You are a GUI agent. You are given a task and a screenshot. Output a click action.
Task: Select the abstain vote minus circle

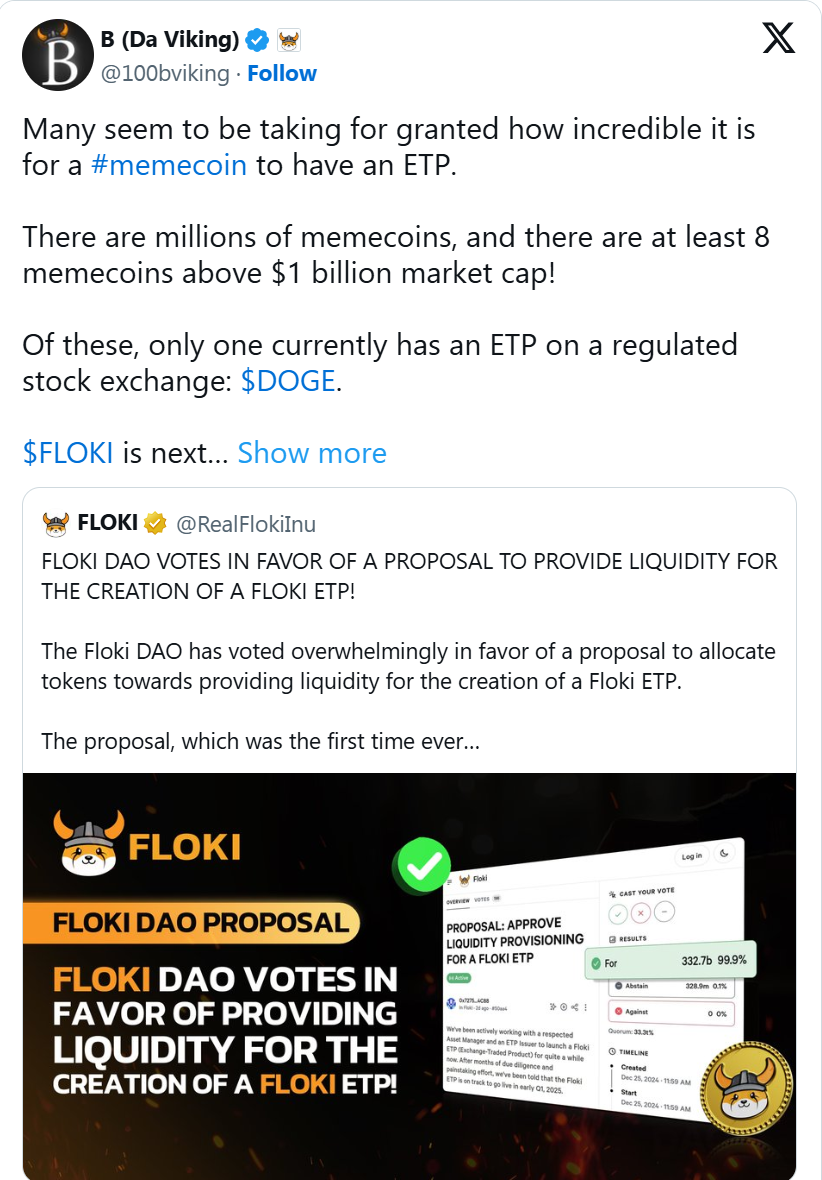(666, 912)
